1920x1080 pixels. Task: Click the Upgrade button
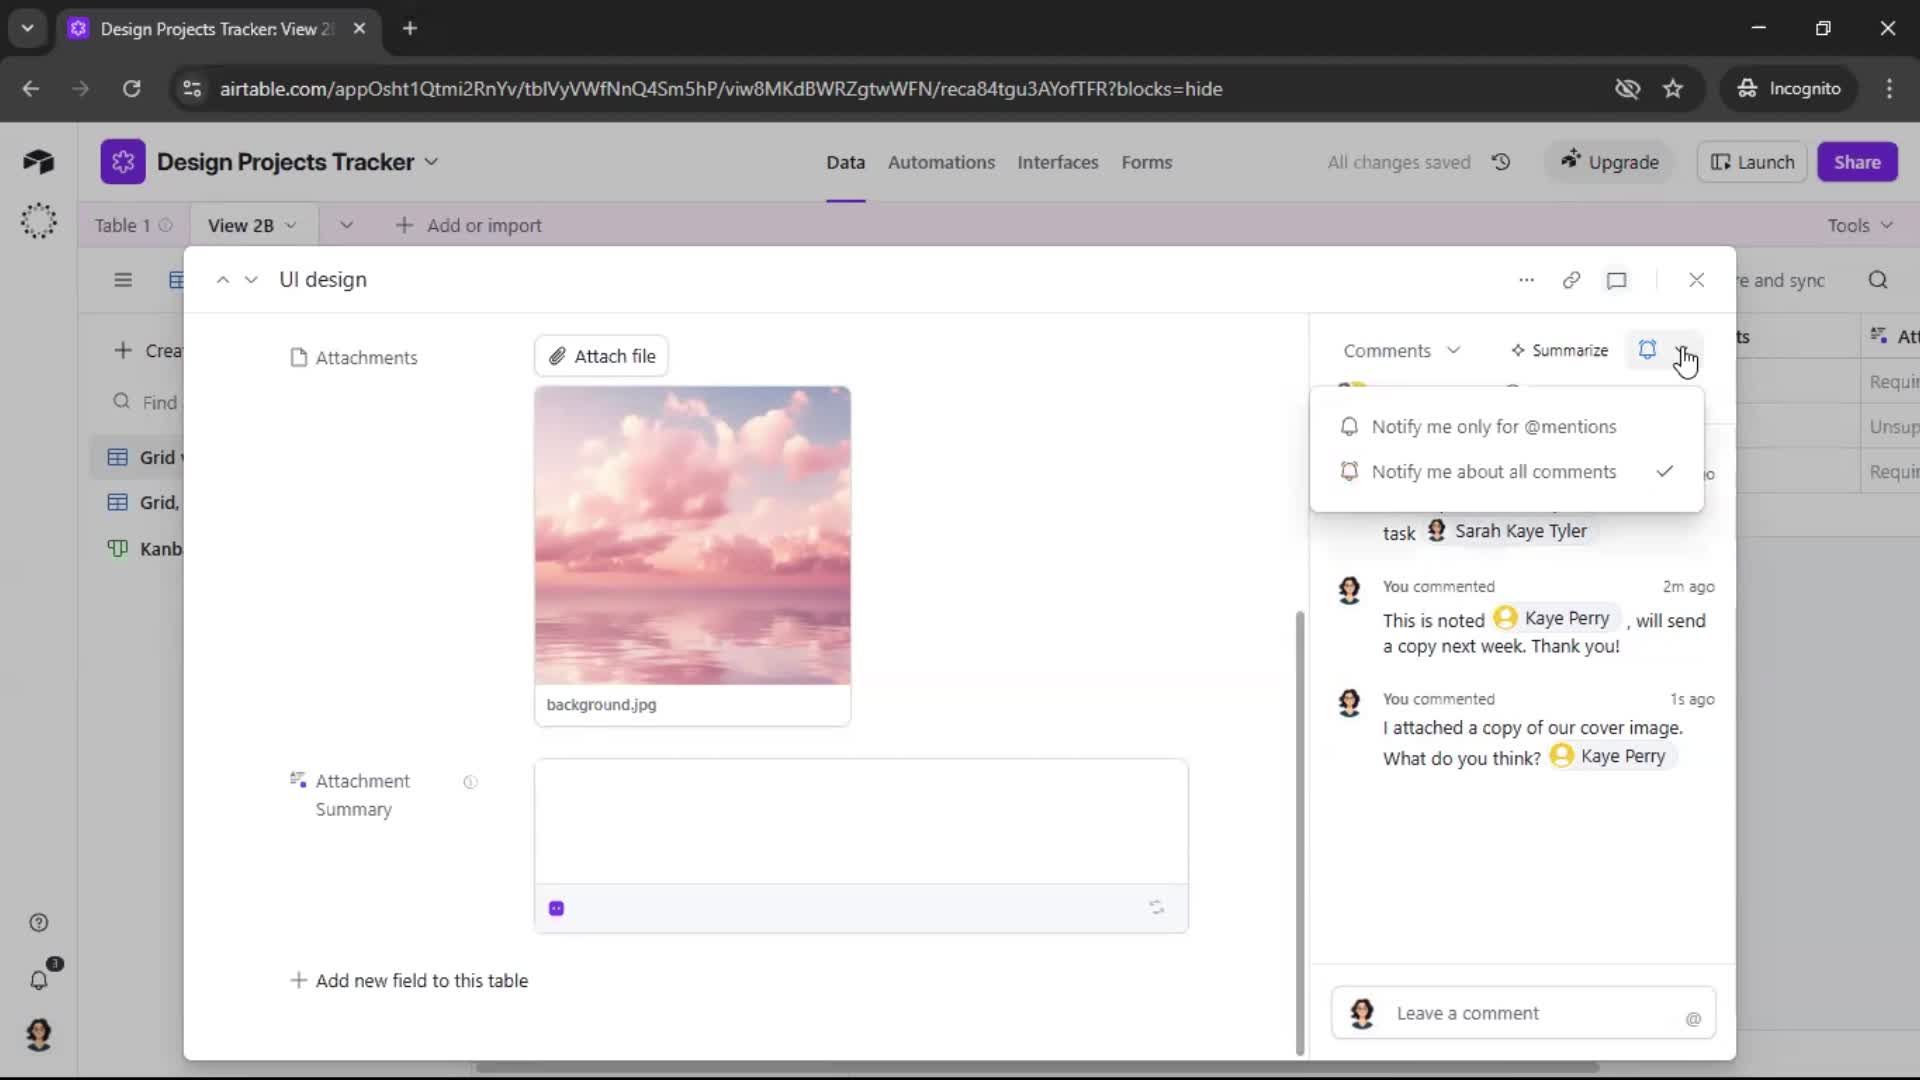point(1609,162)
